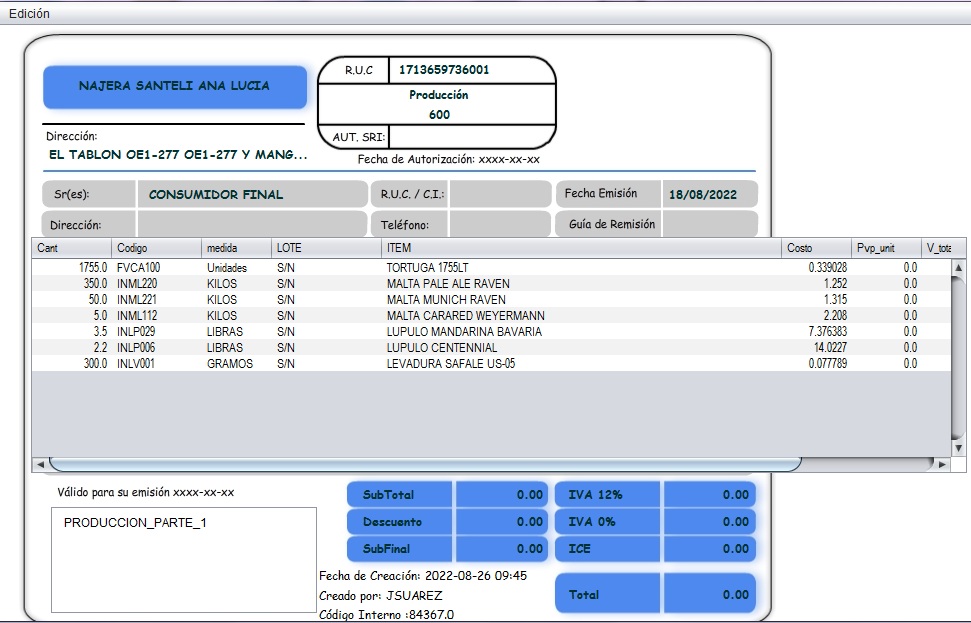Click the Codigo column header
971x623 pixels.
click(x=155, y=248)
